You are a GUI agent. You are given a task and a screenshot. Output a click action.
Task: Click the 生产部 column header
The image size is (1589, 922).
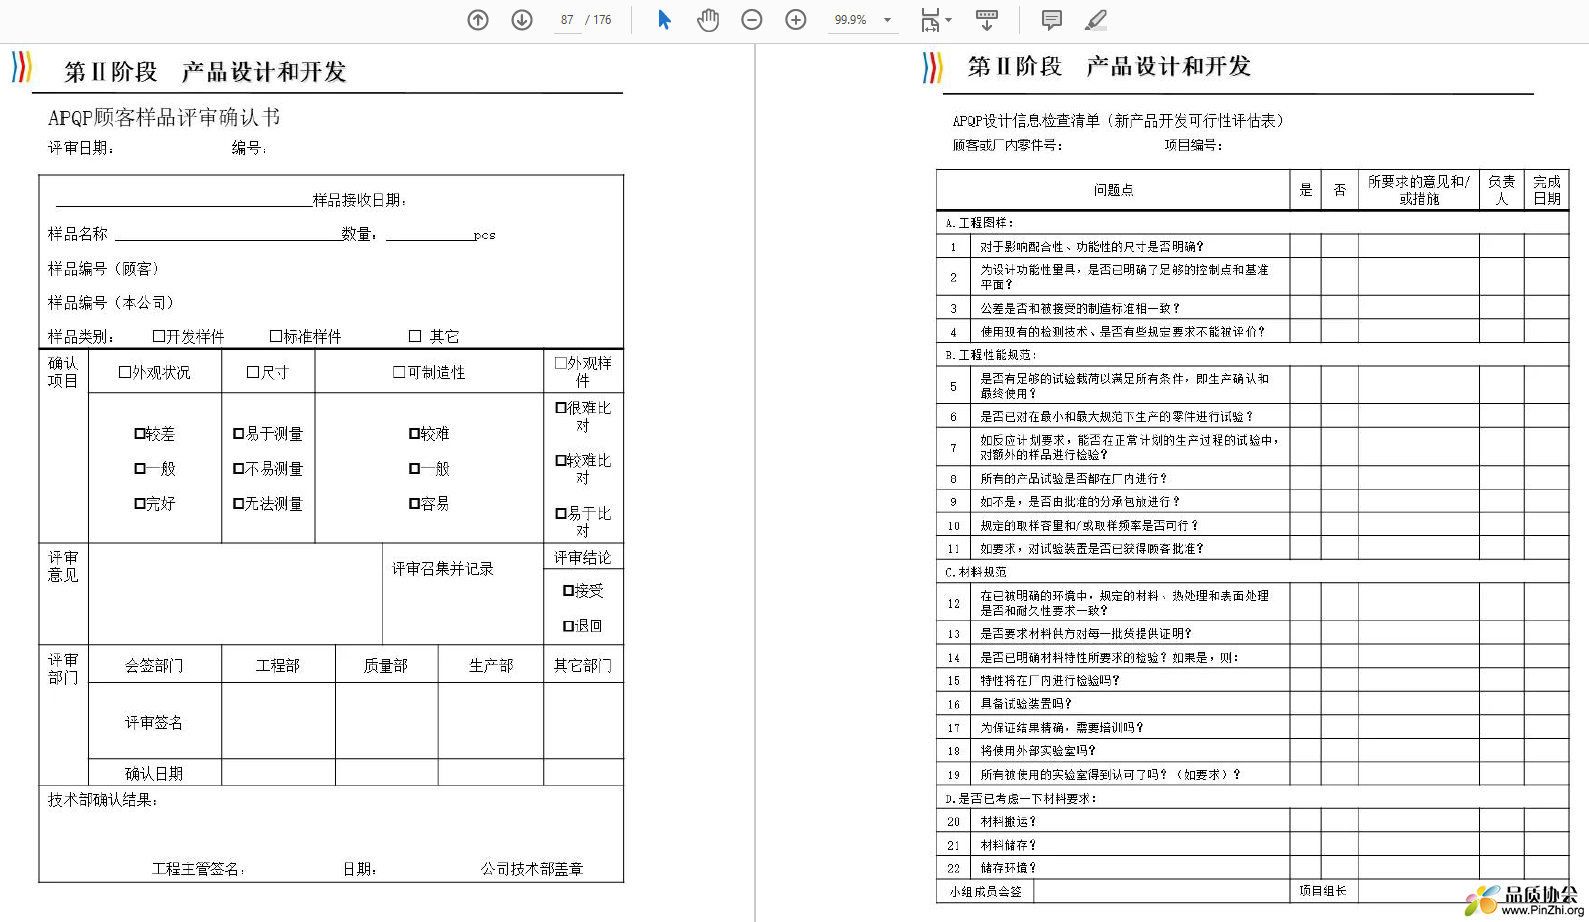[491, 665]
